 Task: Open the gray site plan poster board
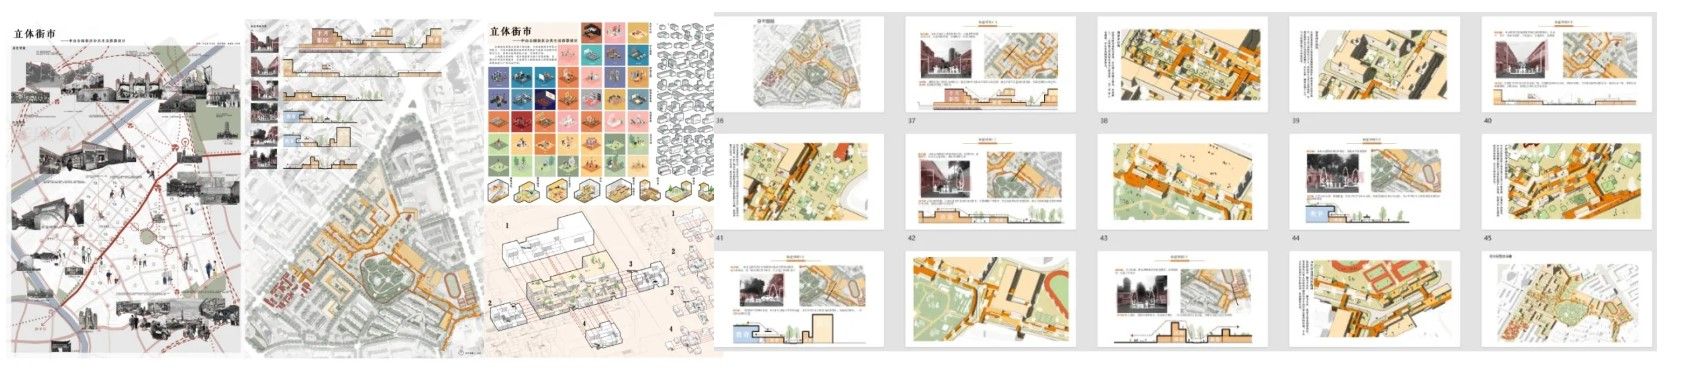click(x=364, y=189)
